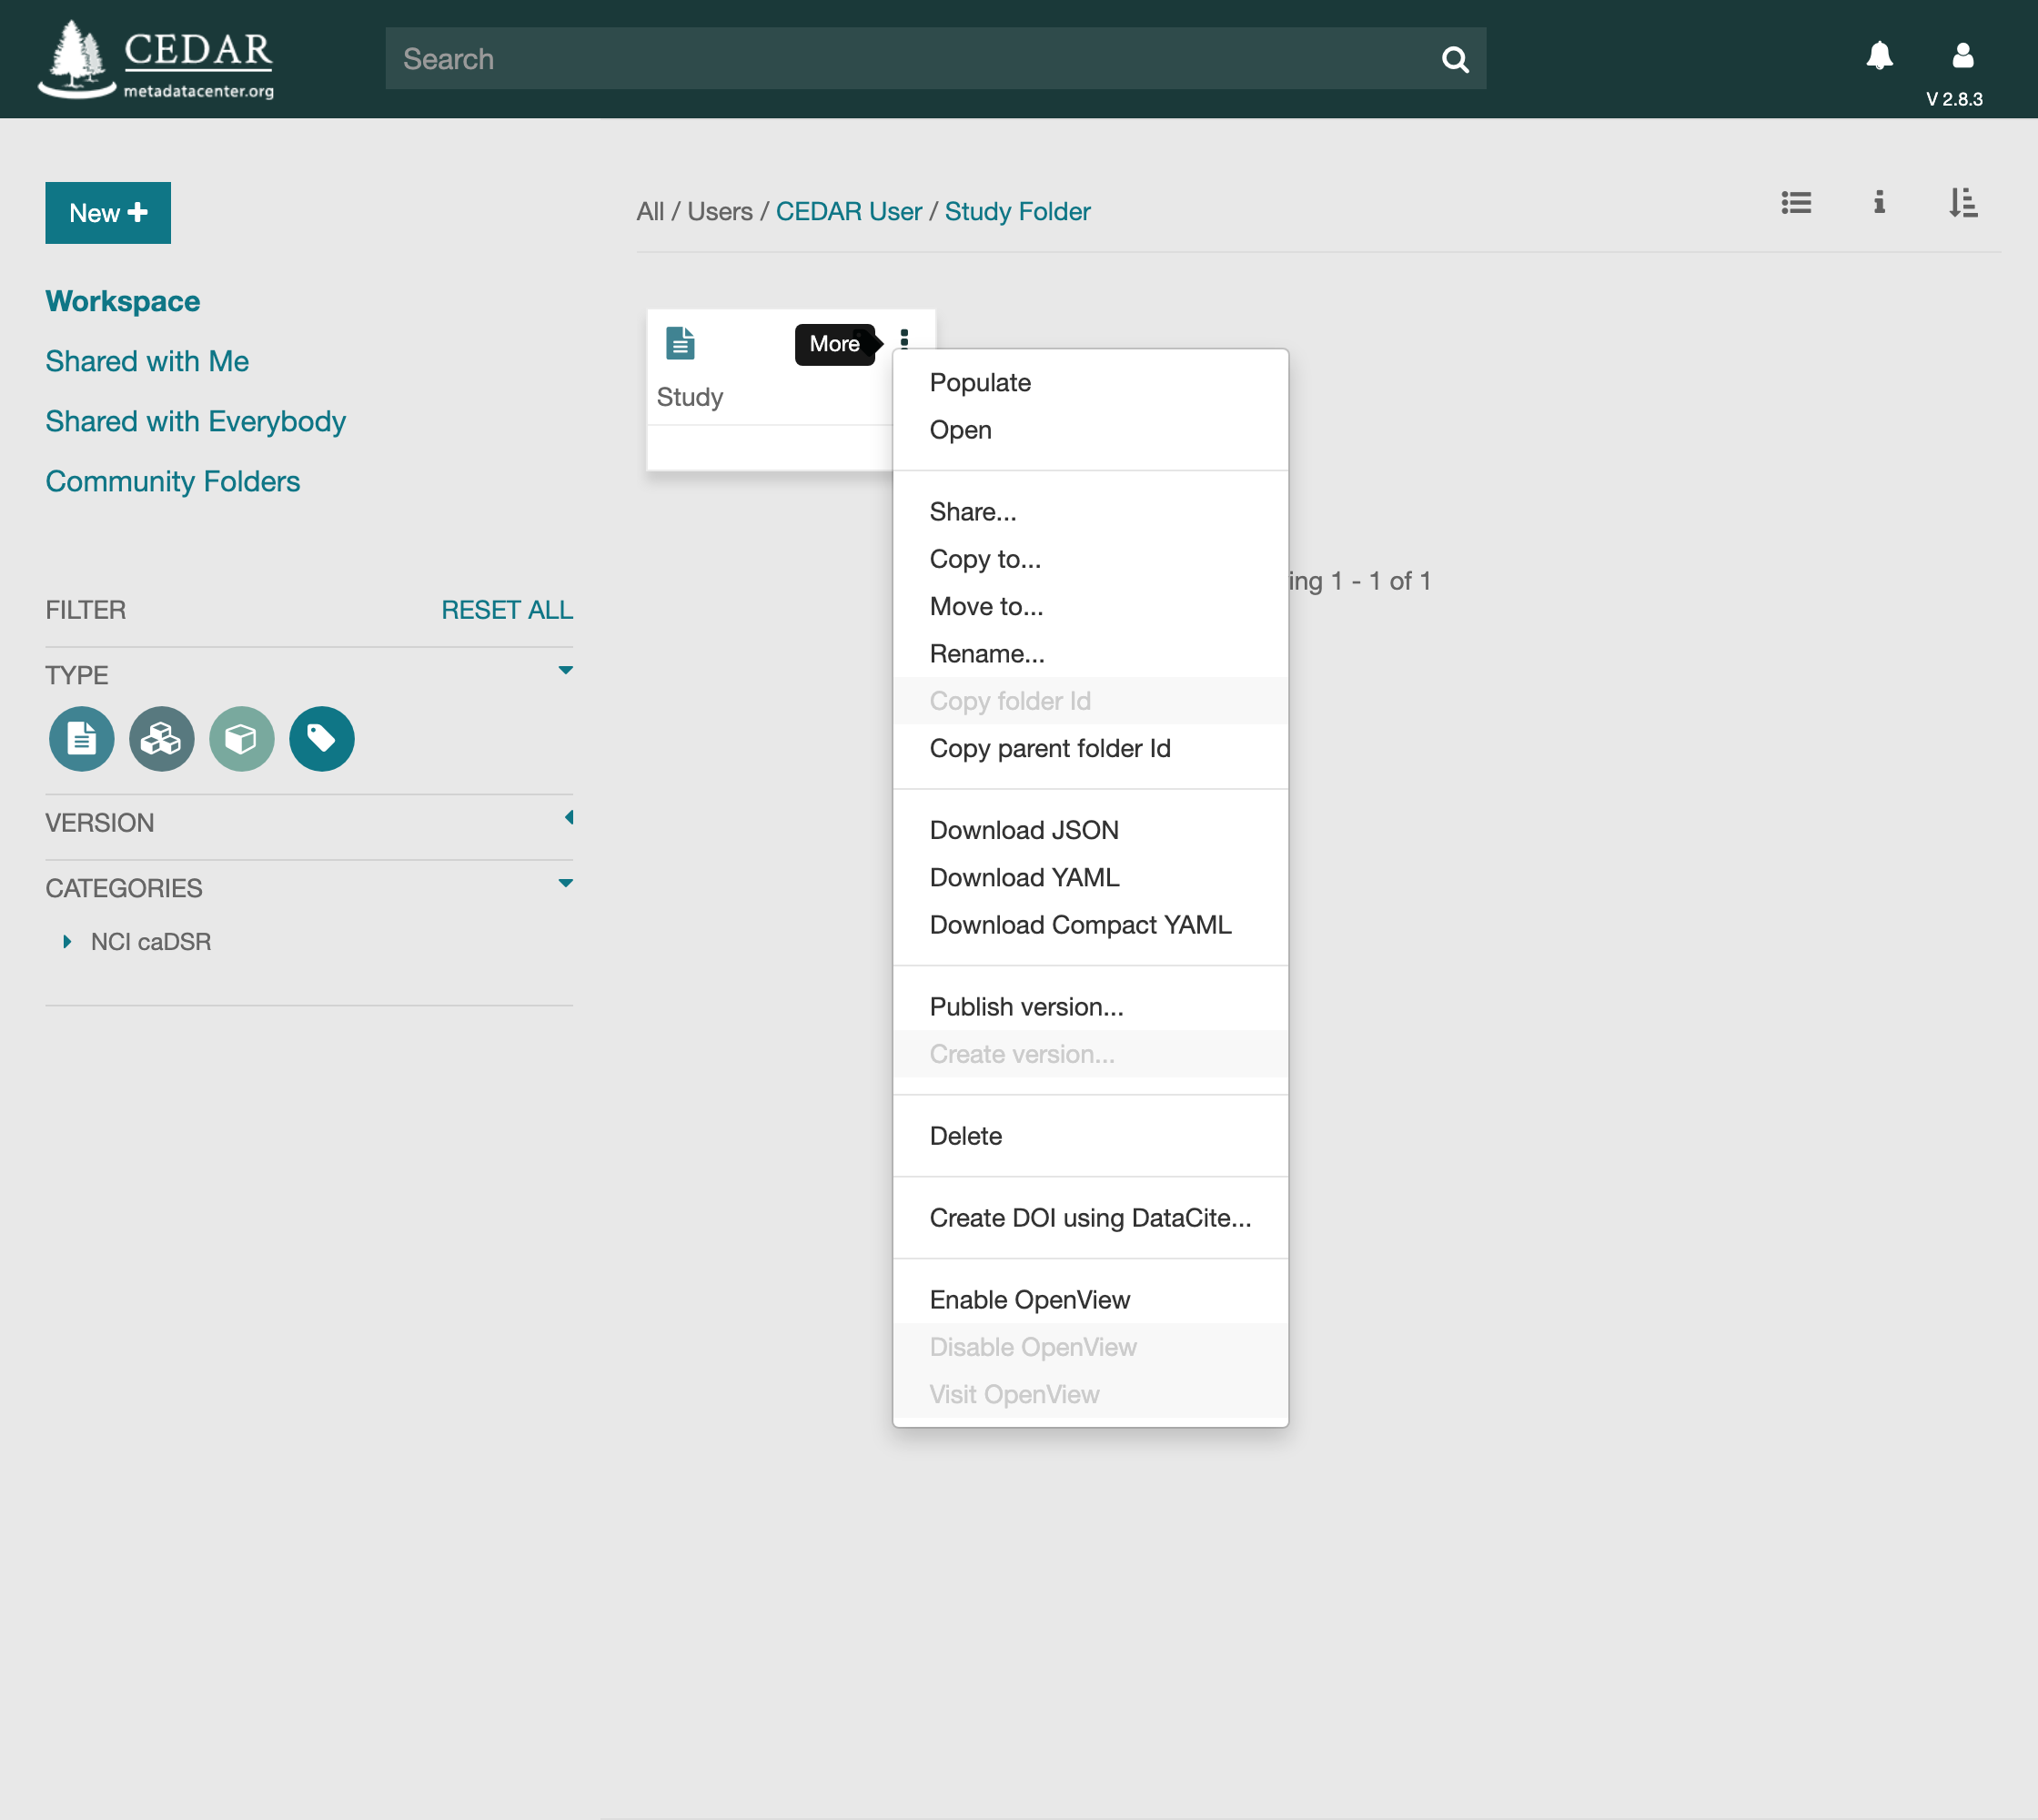This screenshot has height=1820, width=2038.
Task: Select Rename... menu entry
Action: [x=1089, y=654]
